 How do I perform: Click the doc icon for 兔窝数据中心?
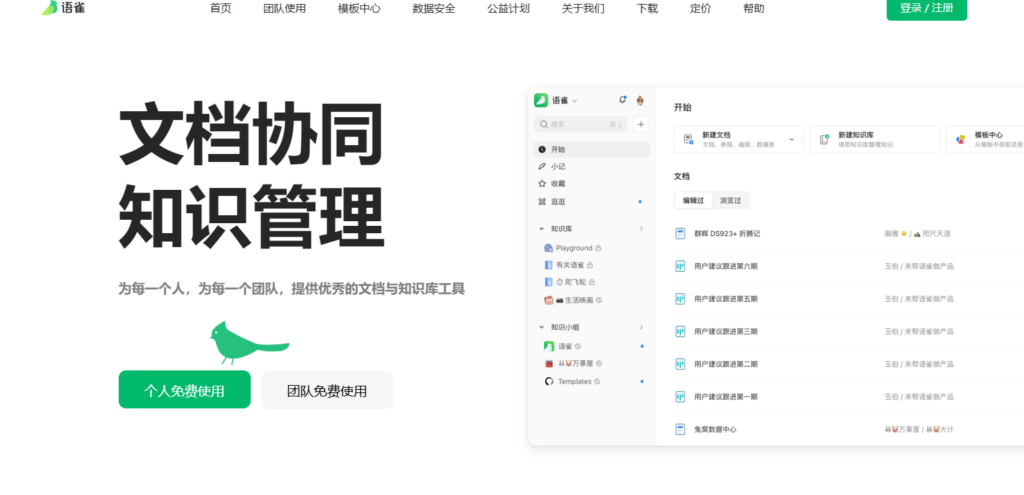tap(680, 429)
